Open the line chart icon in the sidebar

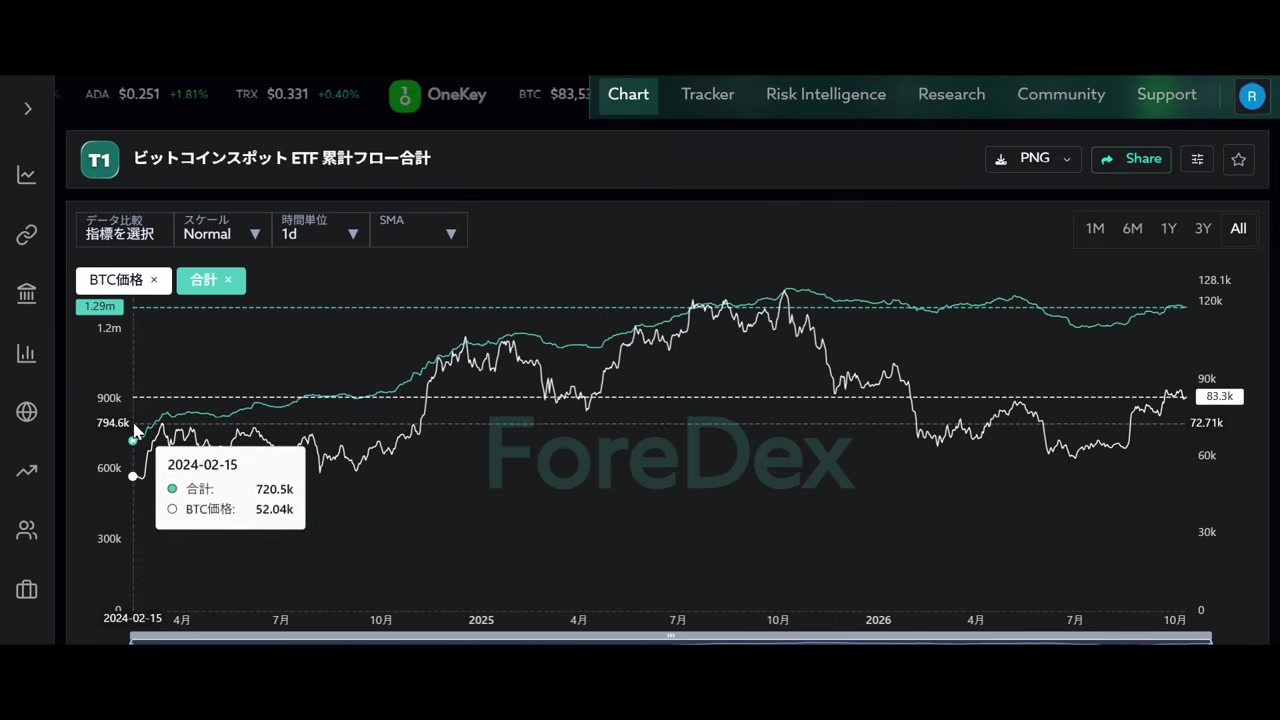[x=27, y=175]
